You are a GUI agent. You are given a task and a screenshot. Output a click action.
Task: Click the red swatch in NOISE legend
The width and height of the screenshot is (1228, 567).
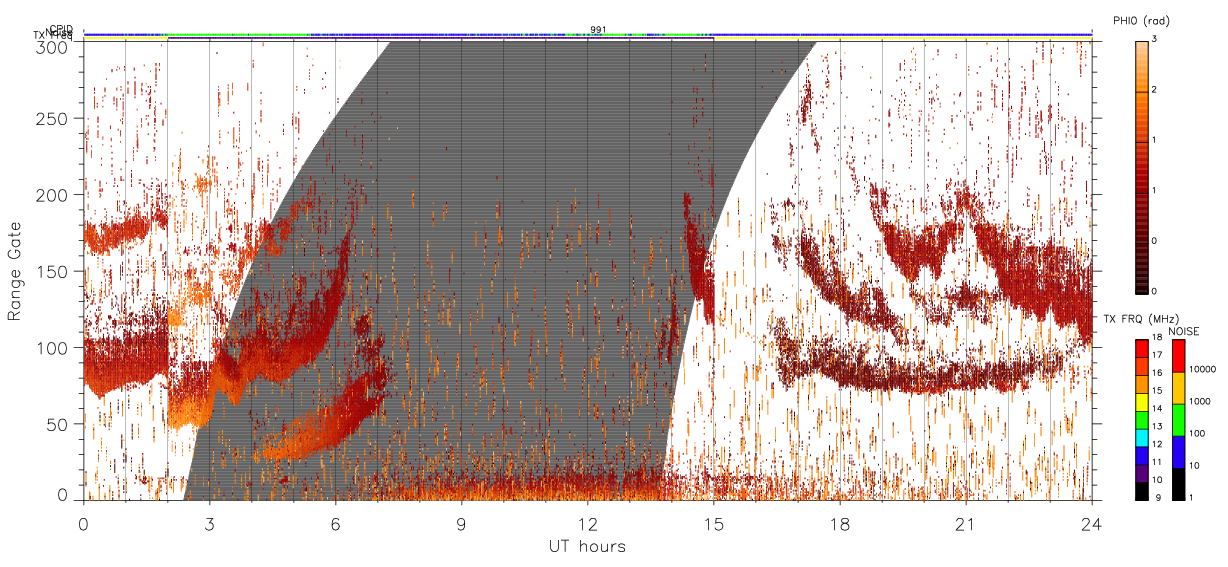tap(1179, 356)
